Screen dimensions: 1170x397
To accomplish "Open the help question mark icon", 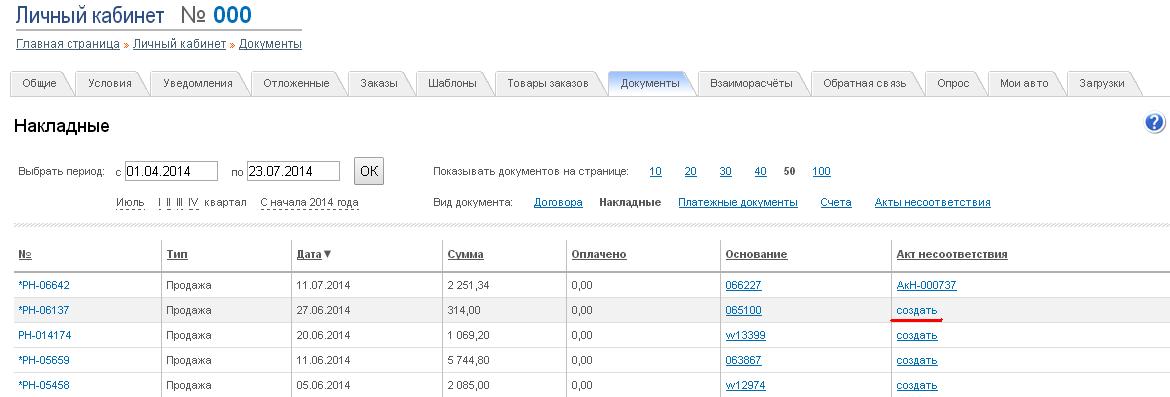I will 1154,123.
